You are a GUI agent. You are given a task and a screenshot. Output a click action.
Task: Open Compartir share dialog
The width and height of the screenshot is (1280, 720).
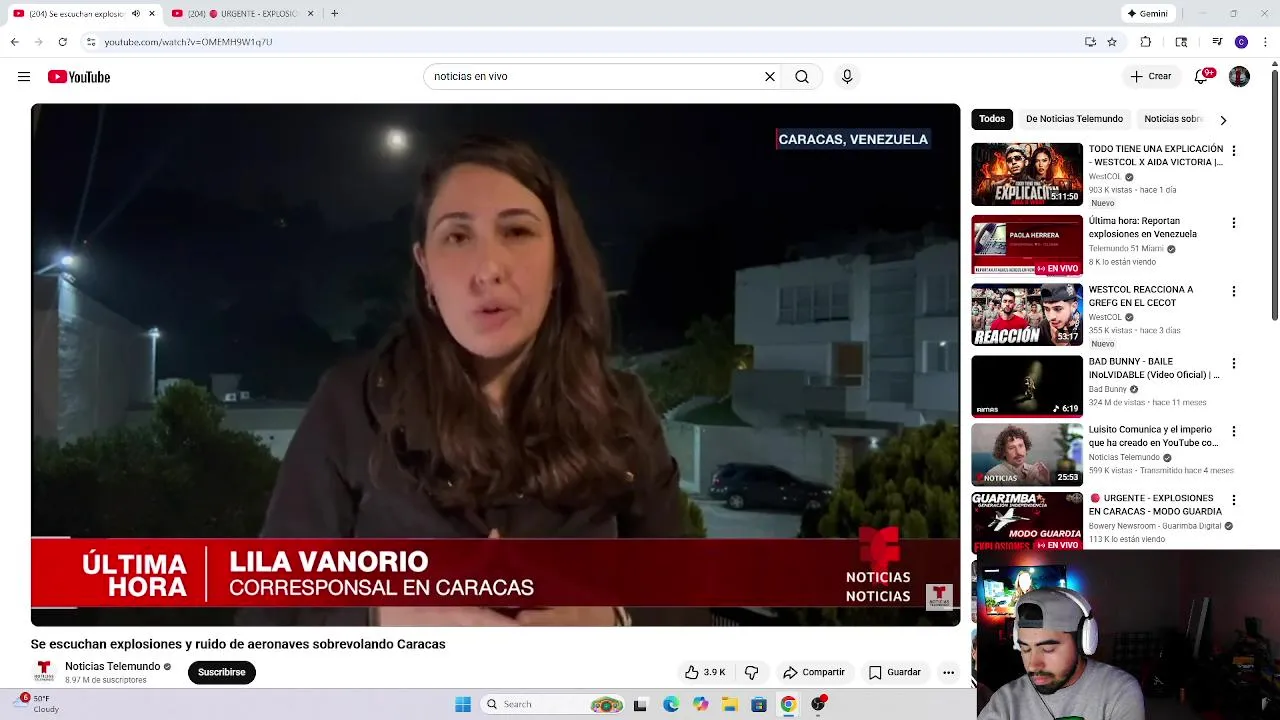coord(814,672)
